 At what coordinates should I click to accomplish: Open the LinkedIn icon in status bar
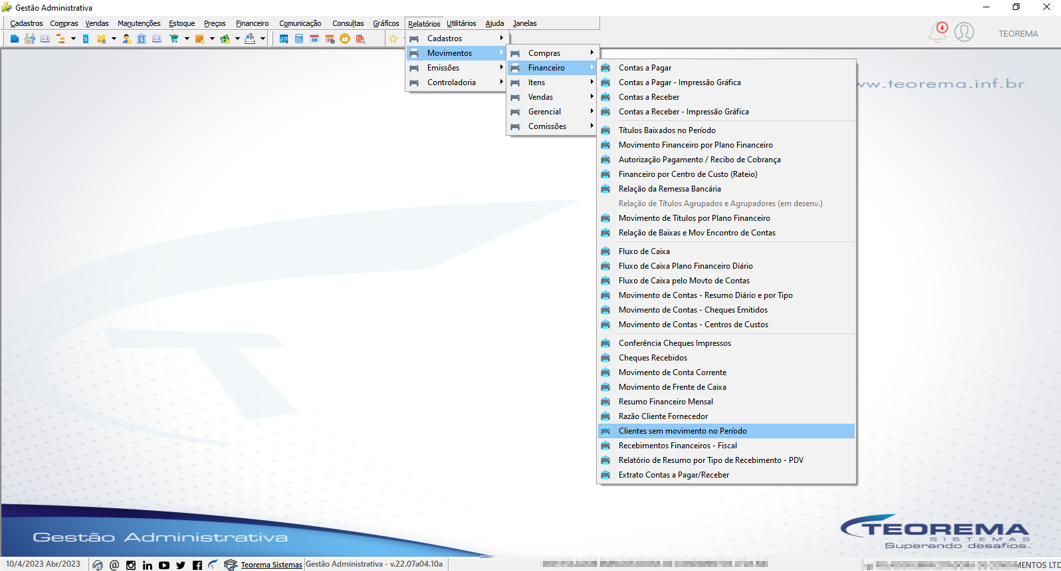point(148,565)
